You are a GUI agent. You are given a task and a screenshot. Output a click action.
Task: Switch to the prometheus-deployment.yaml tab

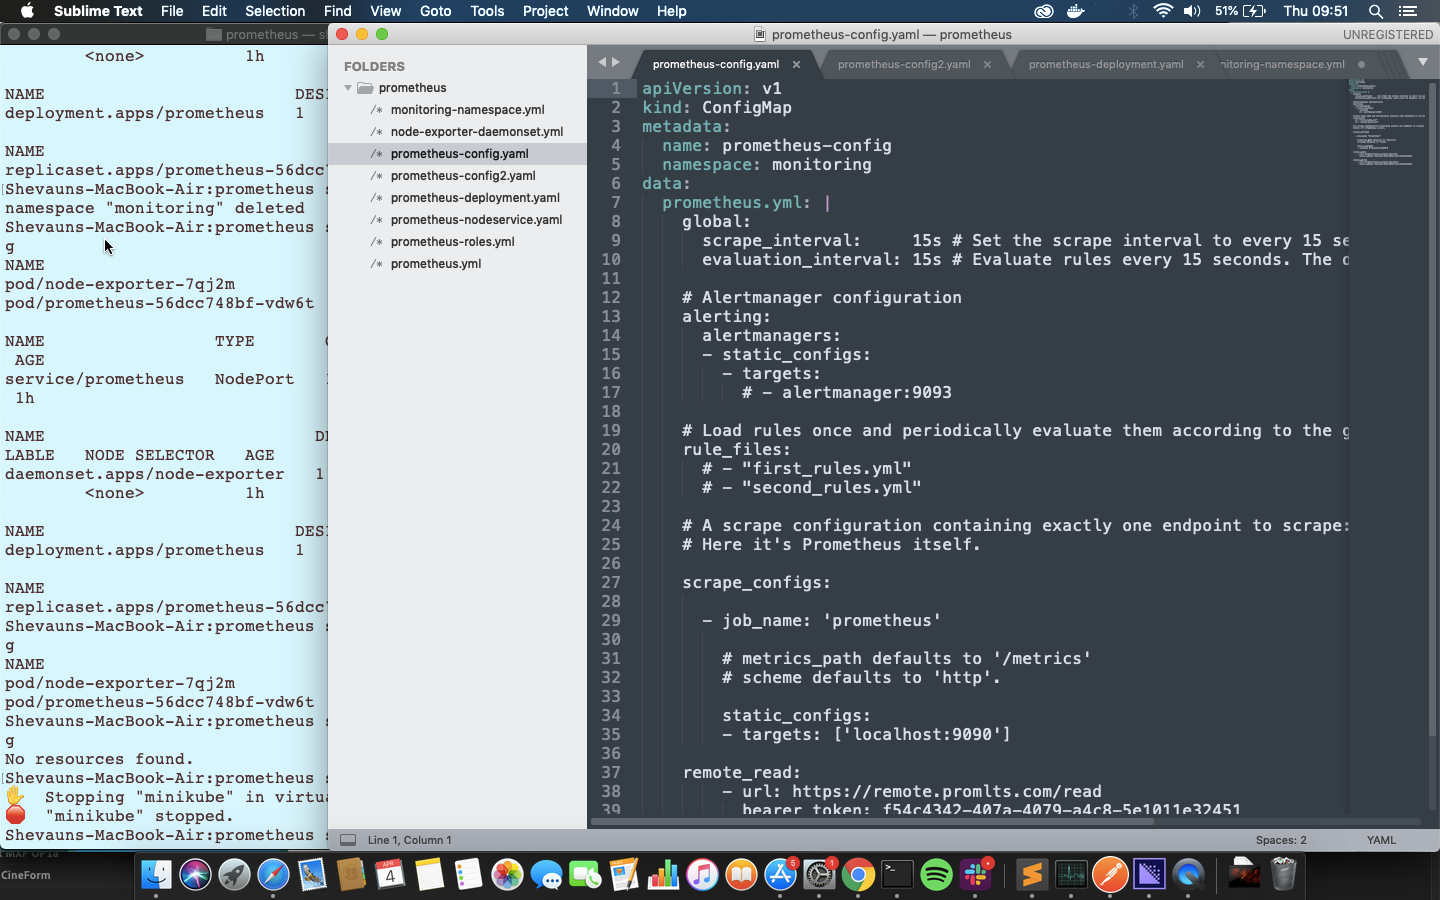[1106, 64]
